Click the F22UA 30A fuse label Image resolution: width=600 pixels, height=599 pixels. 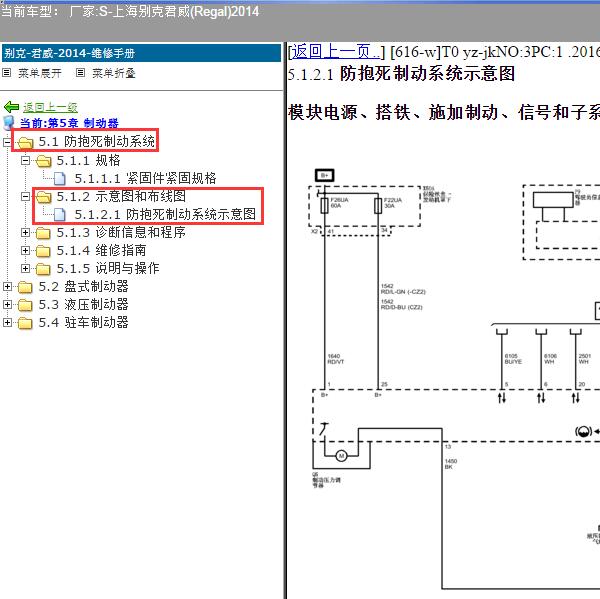393,202
